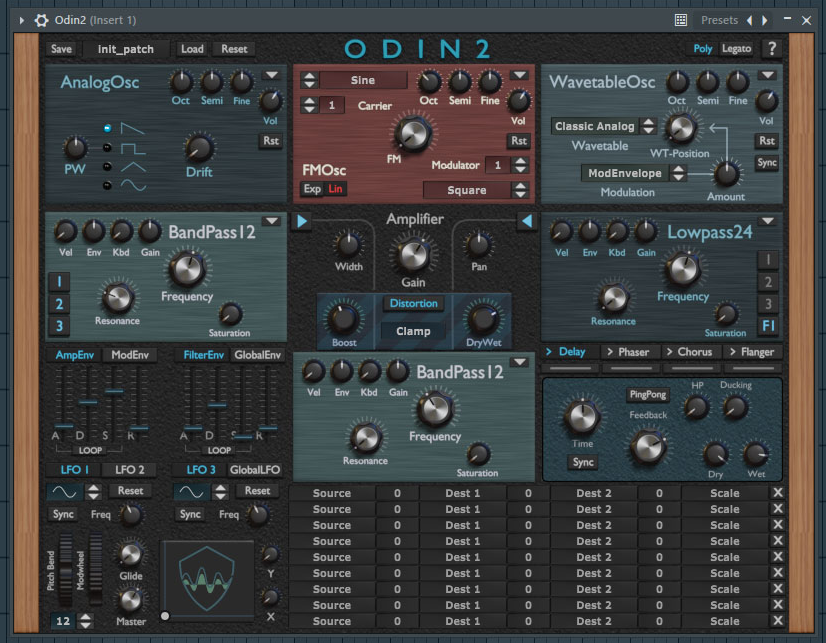Open WavetableOsc oscillator type dropdown
This screenshot has width=826, height=643.
[768, 75]
